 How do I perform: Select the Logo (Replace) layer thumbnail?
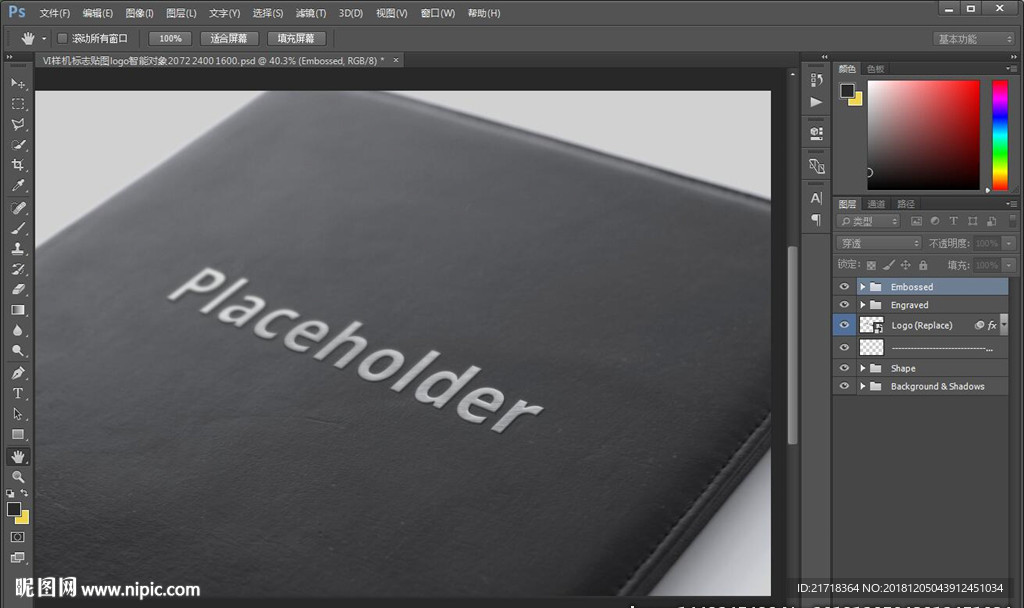[x=872, y=325]
